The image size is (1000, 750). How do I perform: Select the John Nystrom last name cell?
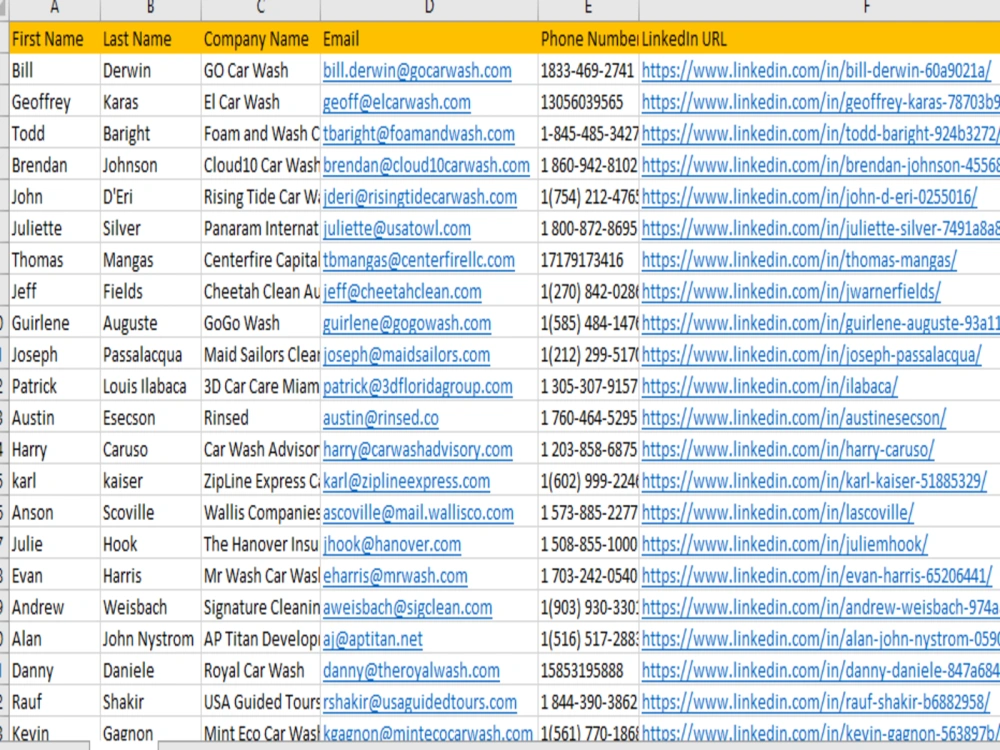click(151, 639)
